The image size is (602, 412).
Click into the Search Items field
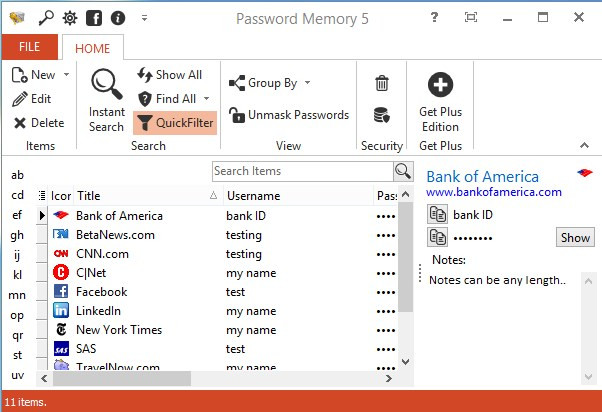point(303,171)
